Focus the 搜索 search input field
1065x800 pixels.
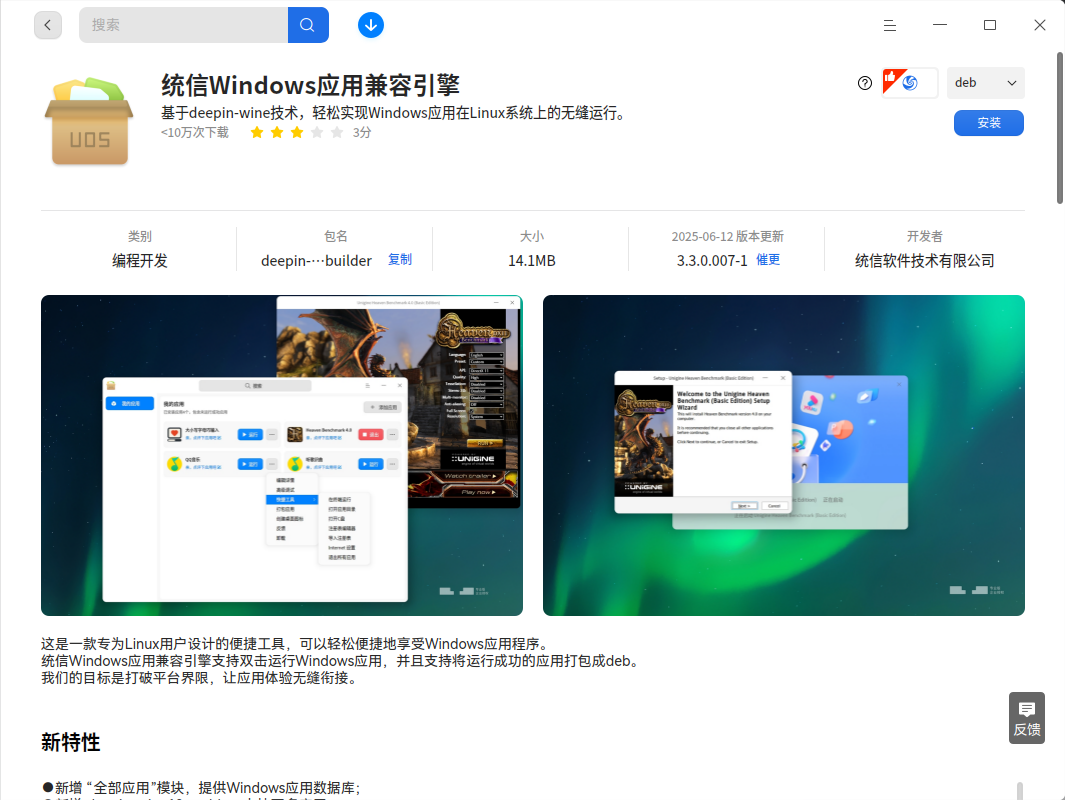click(x=183, y=25)
